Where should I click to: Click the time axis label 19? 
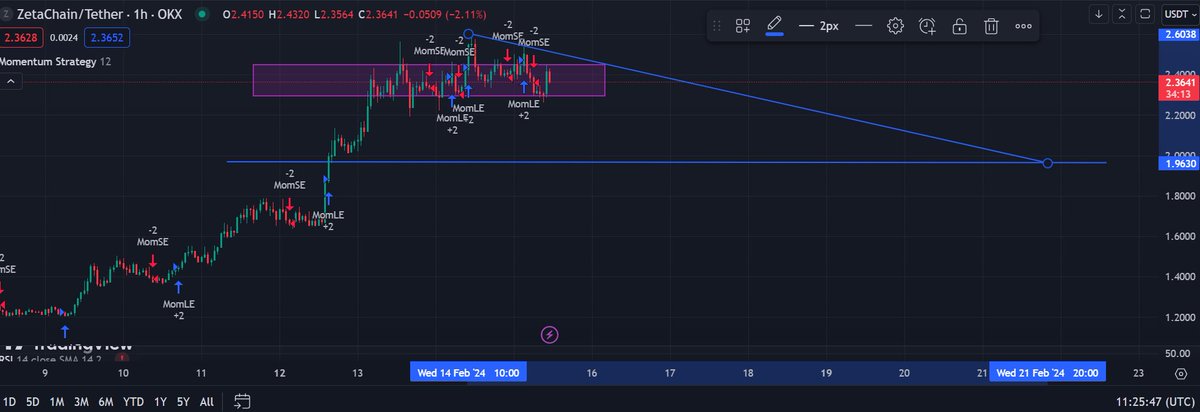click(826, 372)
